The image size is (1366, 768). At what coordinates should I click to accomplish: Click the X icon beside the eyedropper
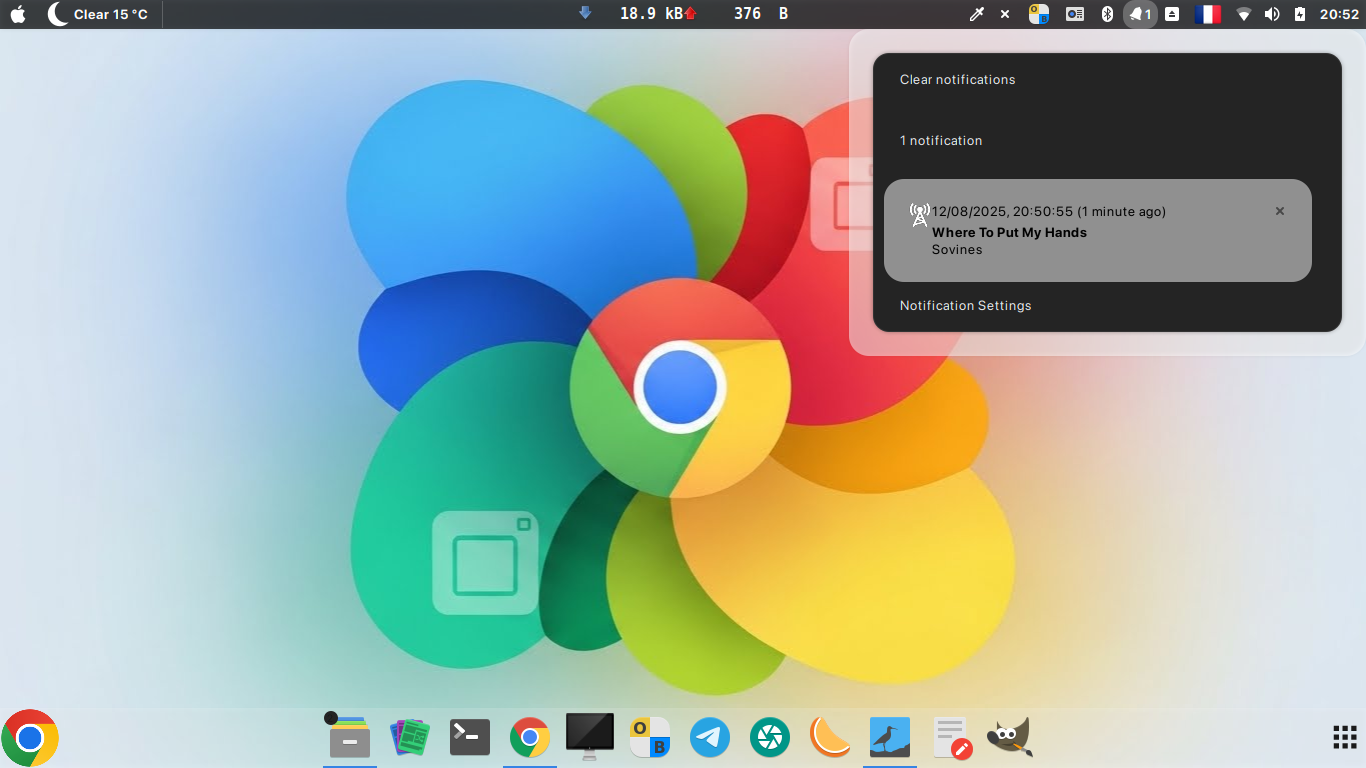(x=1005, y=14)
